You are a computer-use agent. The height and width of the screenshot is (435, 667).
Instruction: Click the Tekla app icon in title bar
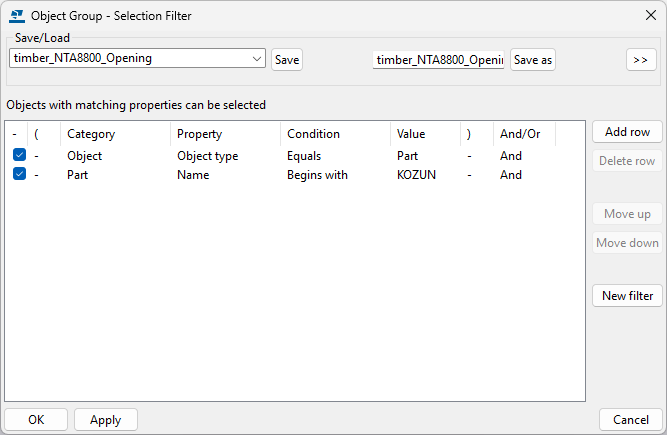(x=17, y=16)
